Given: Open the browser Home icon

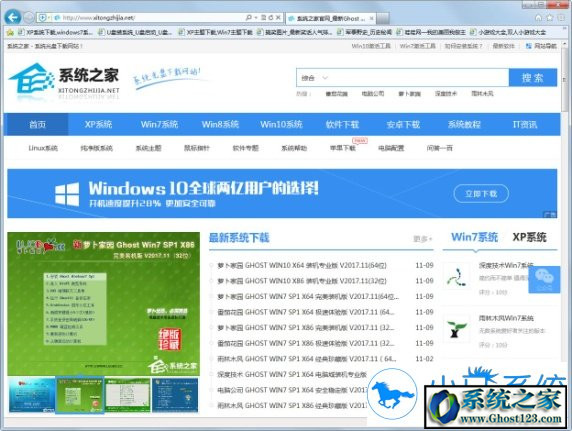Looking at the screenshot, I should click(x=538, y=18).
